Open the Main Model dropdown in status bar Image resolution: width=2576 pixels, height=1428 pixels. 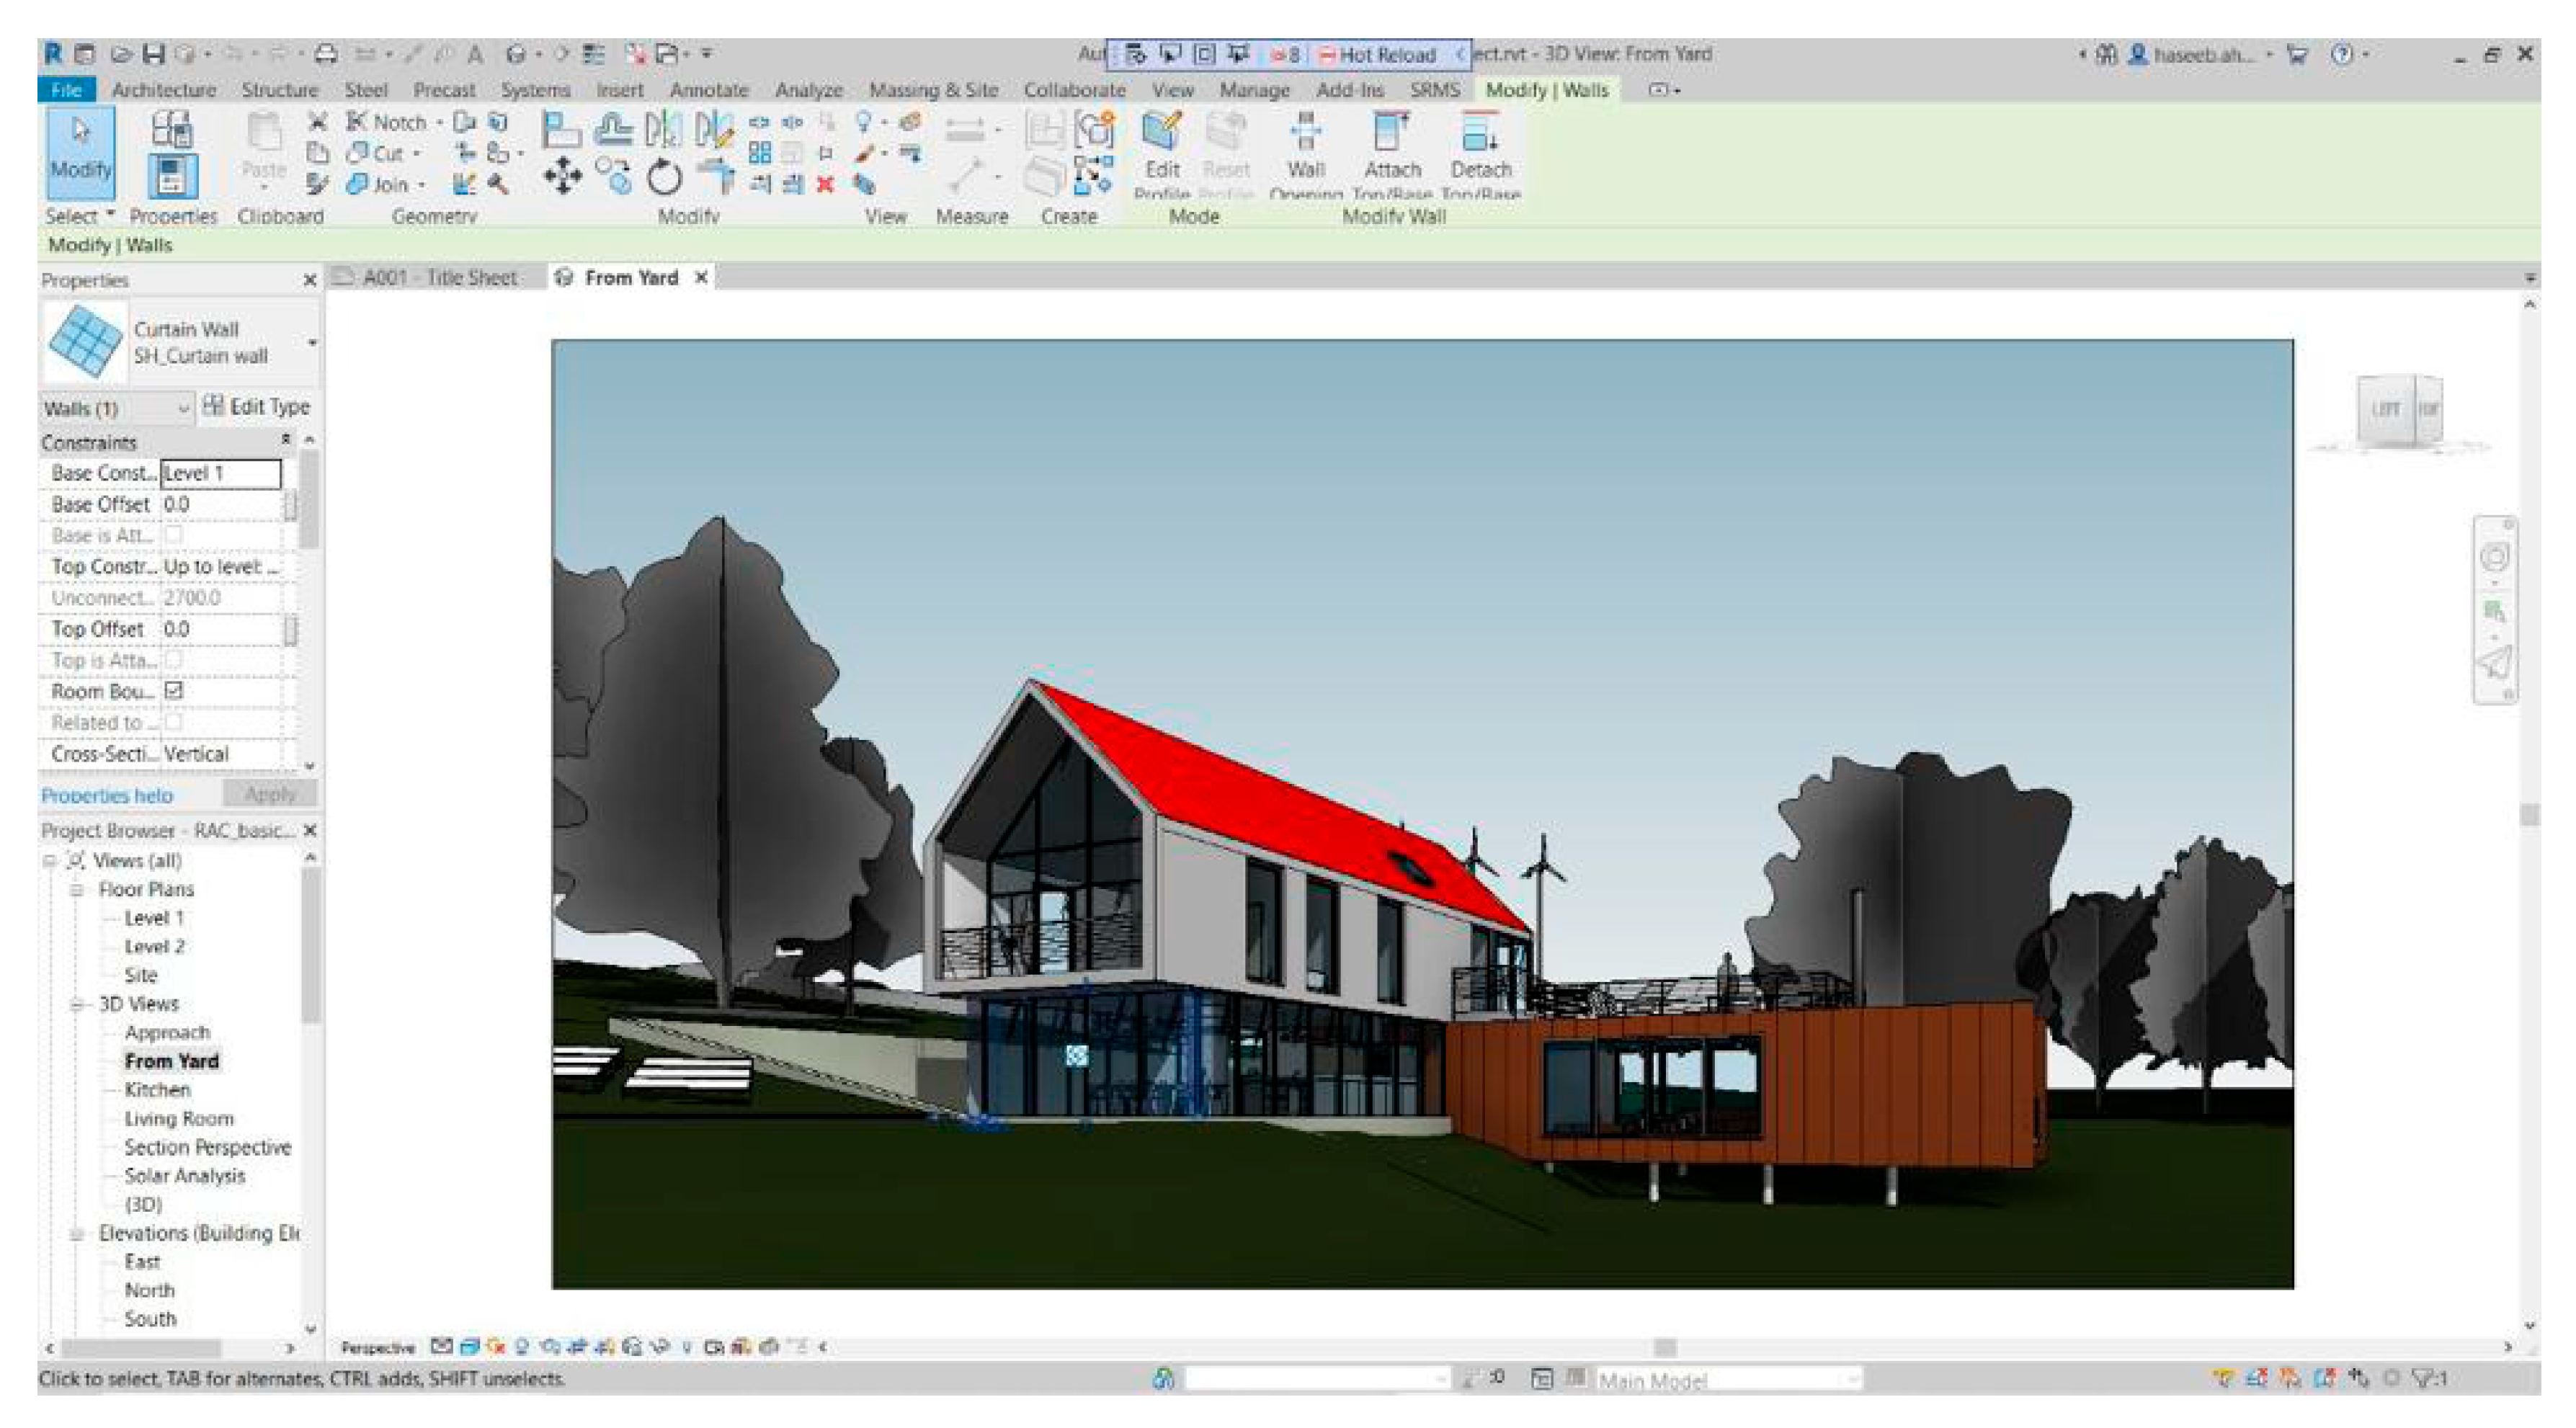point(1857,1380)
